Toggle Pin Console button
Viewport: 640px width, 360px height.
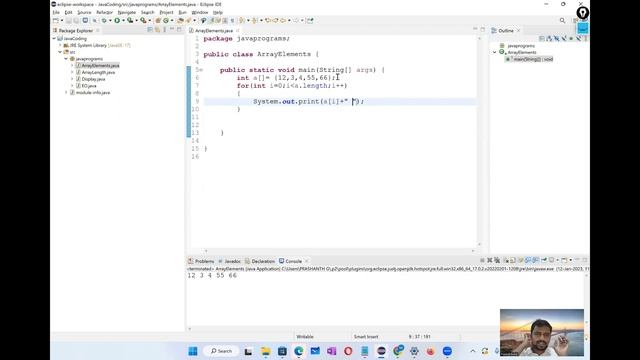point(544,260)
